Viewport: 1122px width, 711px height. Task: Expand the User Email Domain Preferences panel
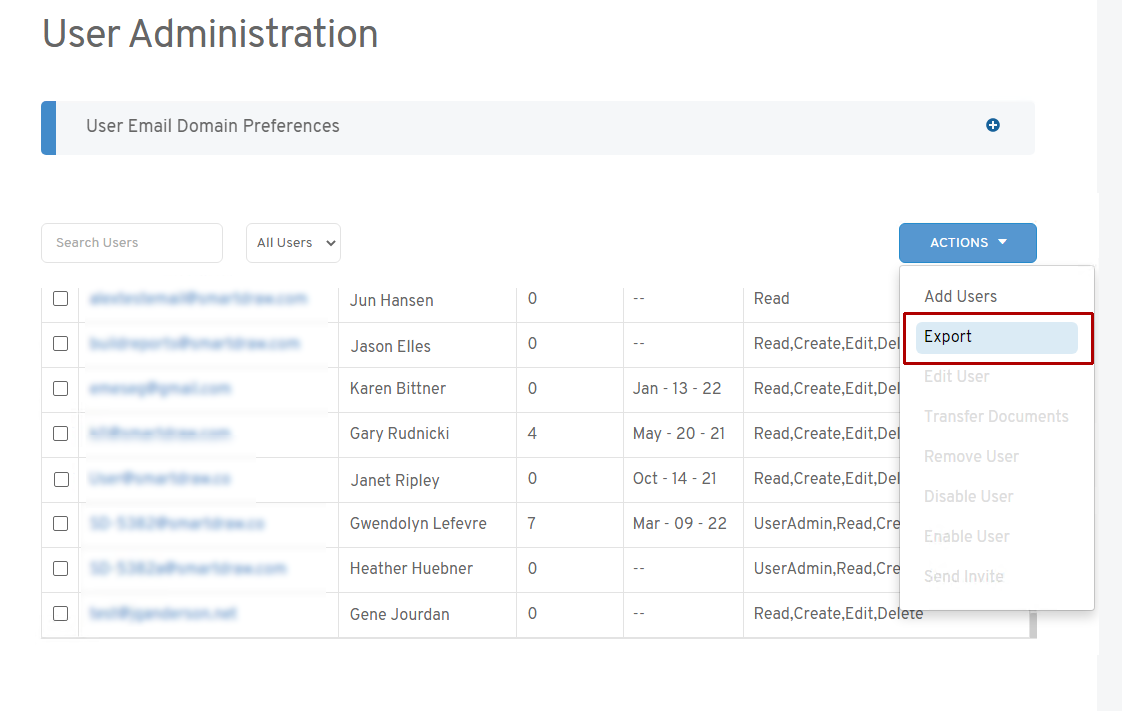click(212, 126)
